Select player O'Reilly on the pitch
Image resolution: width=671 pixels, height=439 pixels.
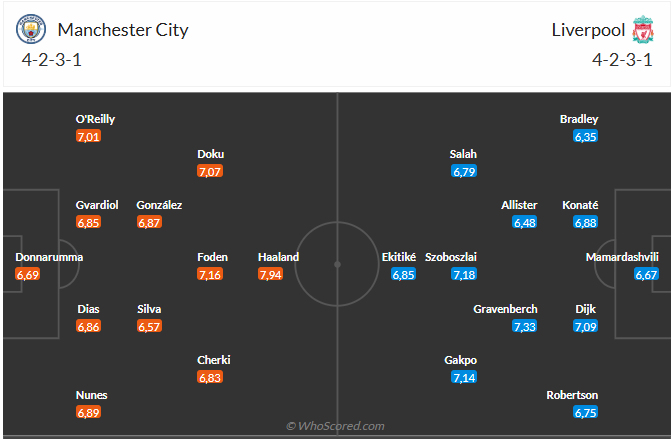pyautogui.click(x=95, y=119)
